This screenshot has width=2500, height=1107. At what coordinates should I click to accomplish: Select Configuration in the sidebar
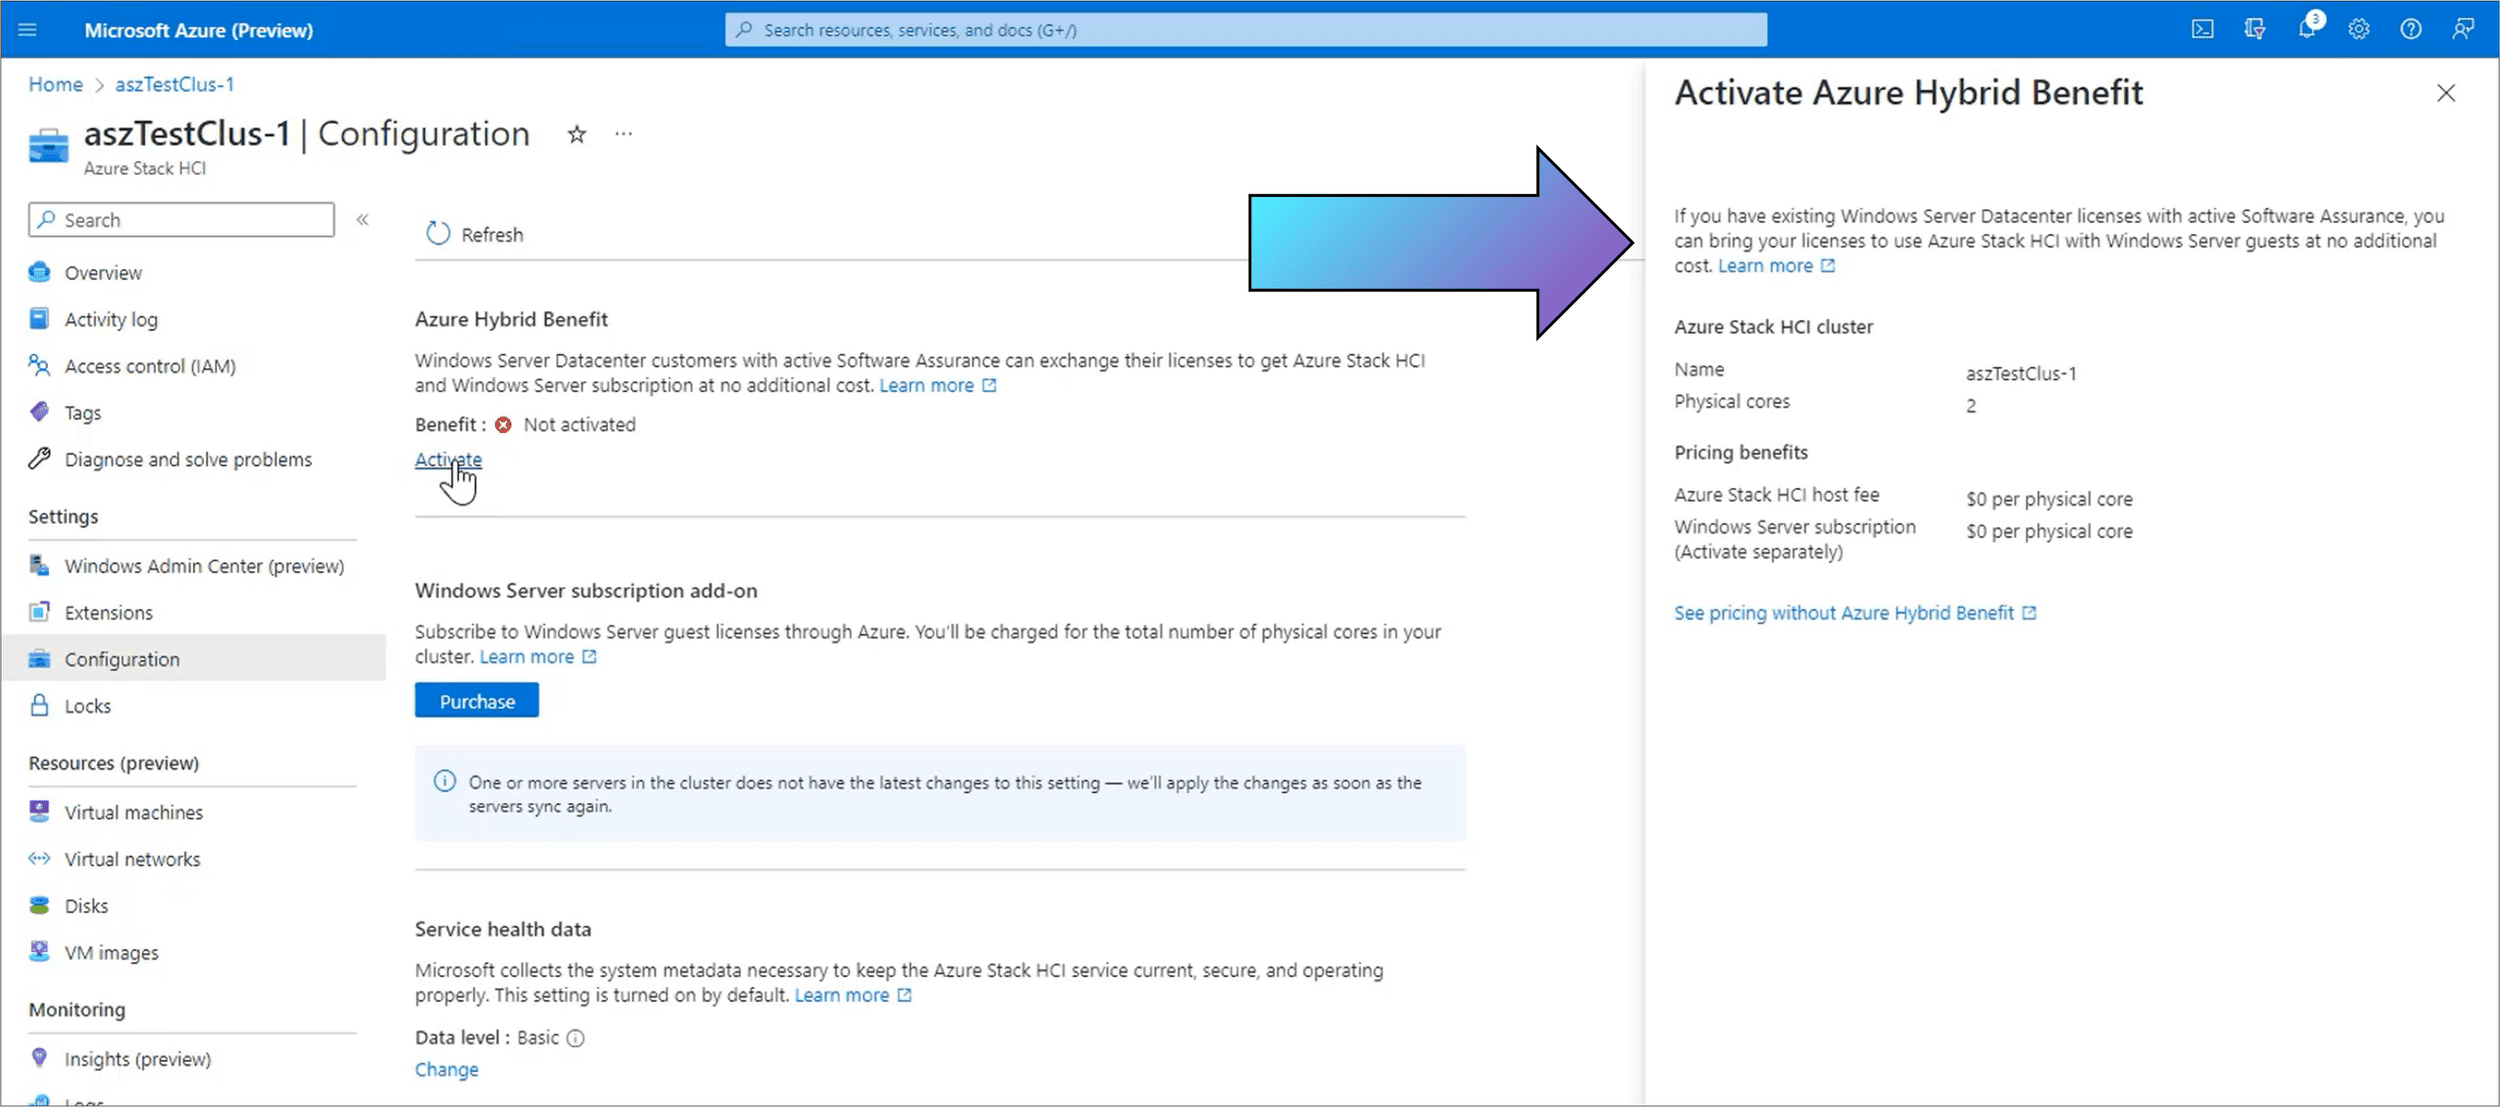coord(193,659)
